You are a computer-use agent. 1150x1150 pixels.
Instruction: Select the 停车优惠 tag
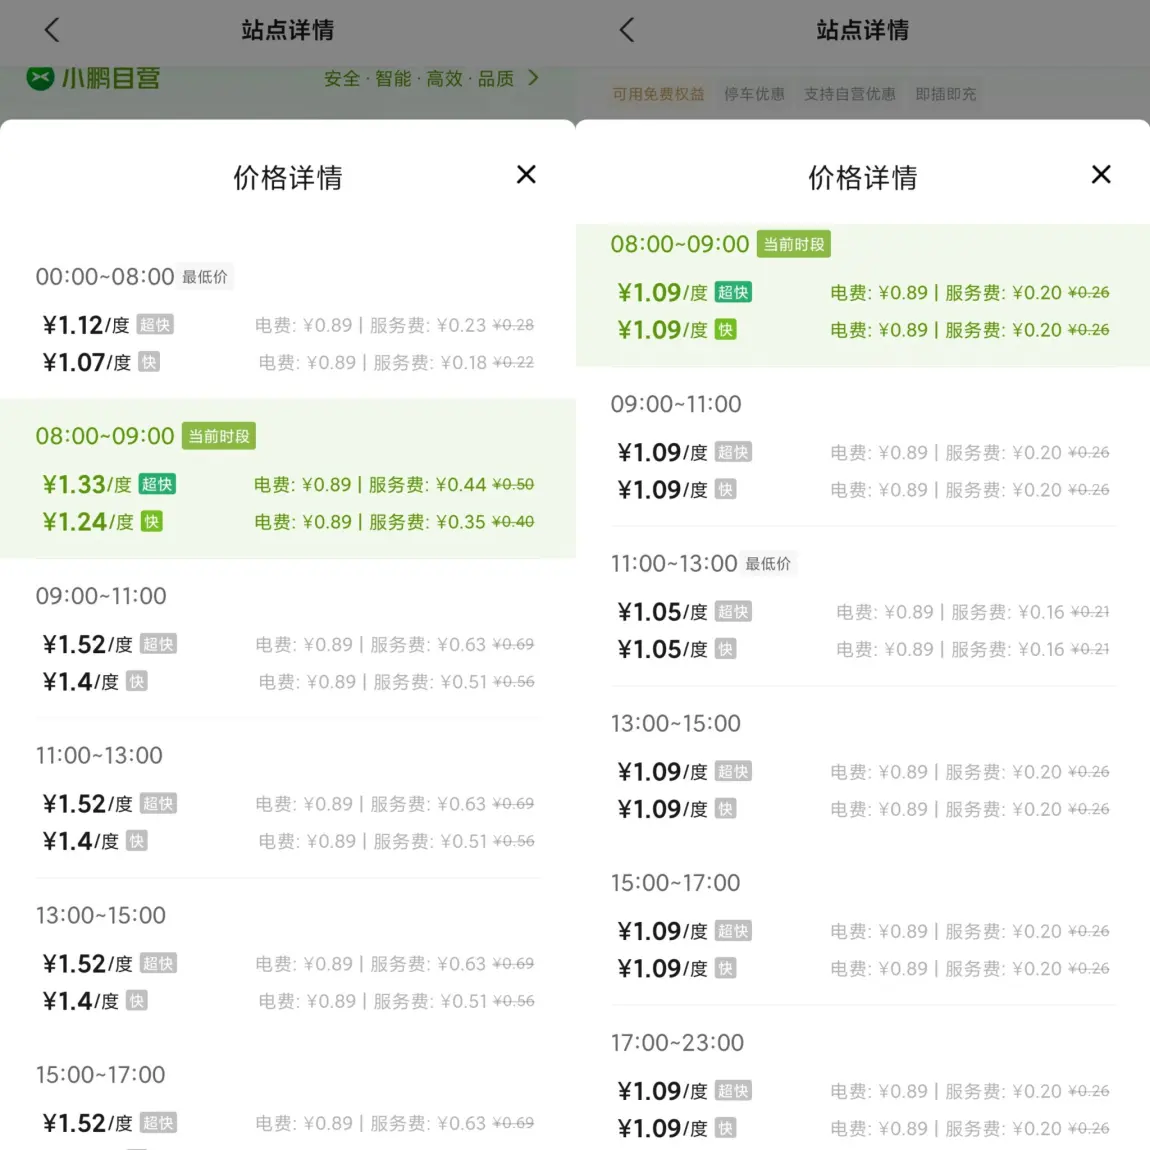pos(754,94)
